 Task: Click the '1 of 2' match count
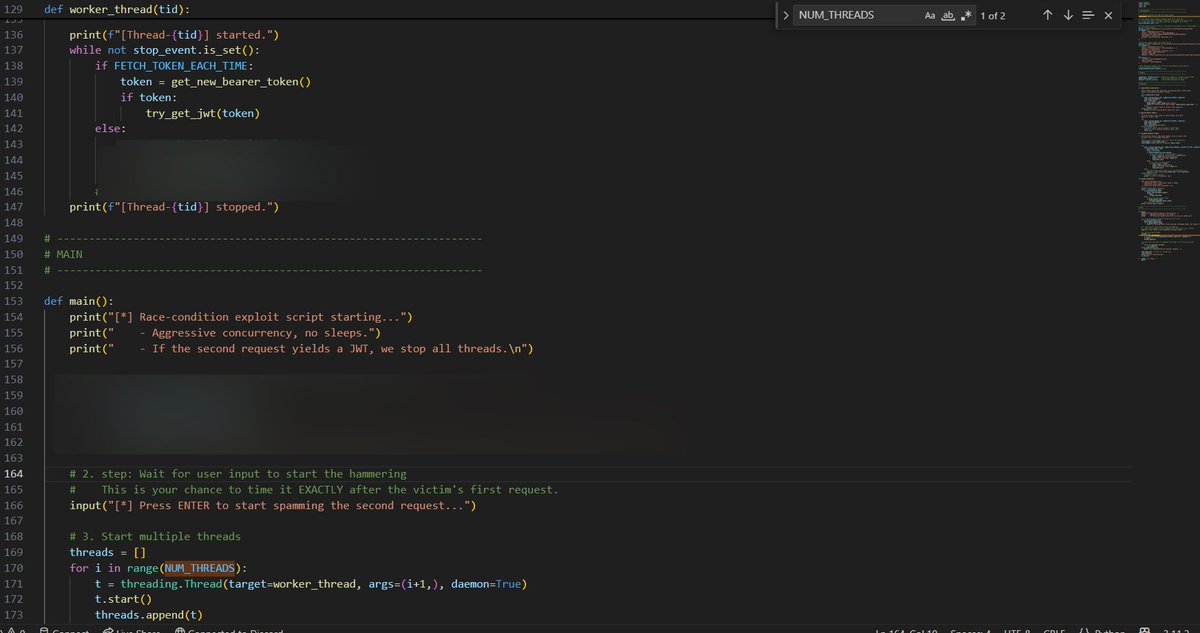993,16
